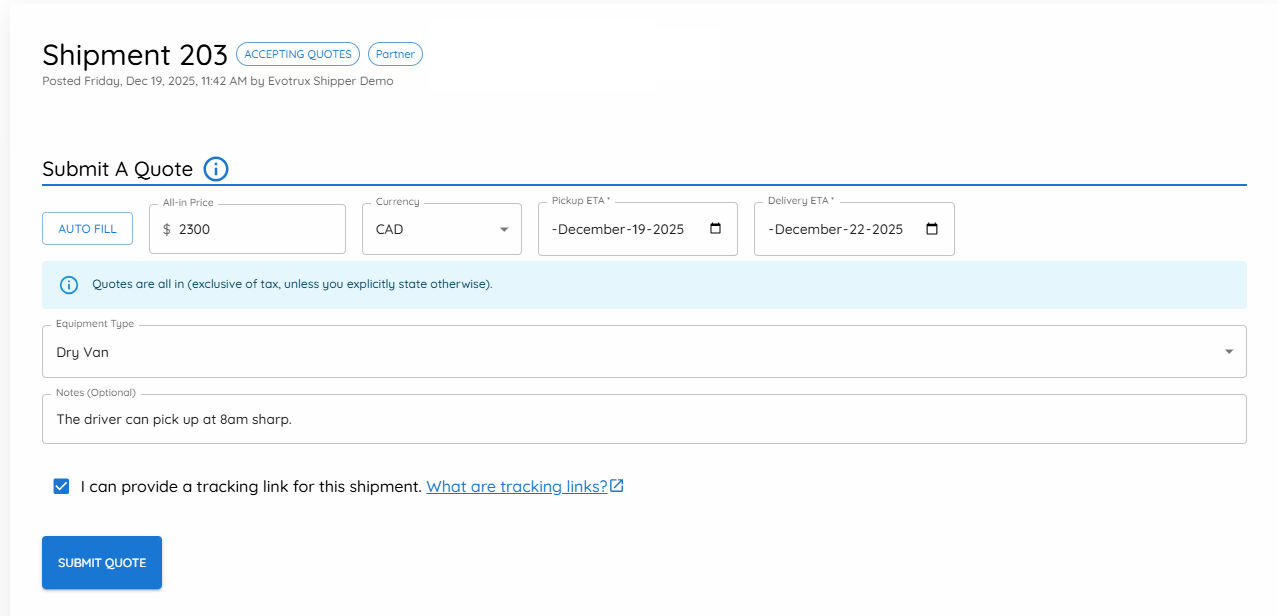The image size is (1278, 616).
Task: Open the Delivery ETA calendar picker icon
Action: point(932,229)
